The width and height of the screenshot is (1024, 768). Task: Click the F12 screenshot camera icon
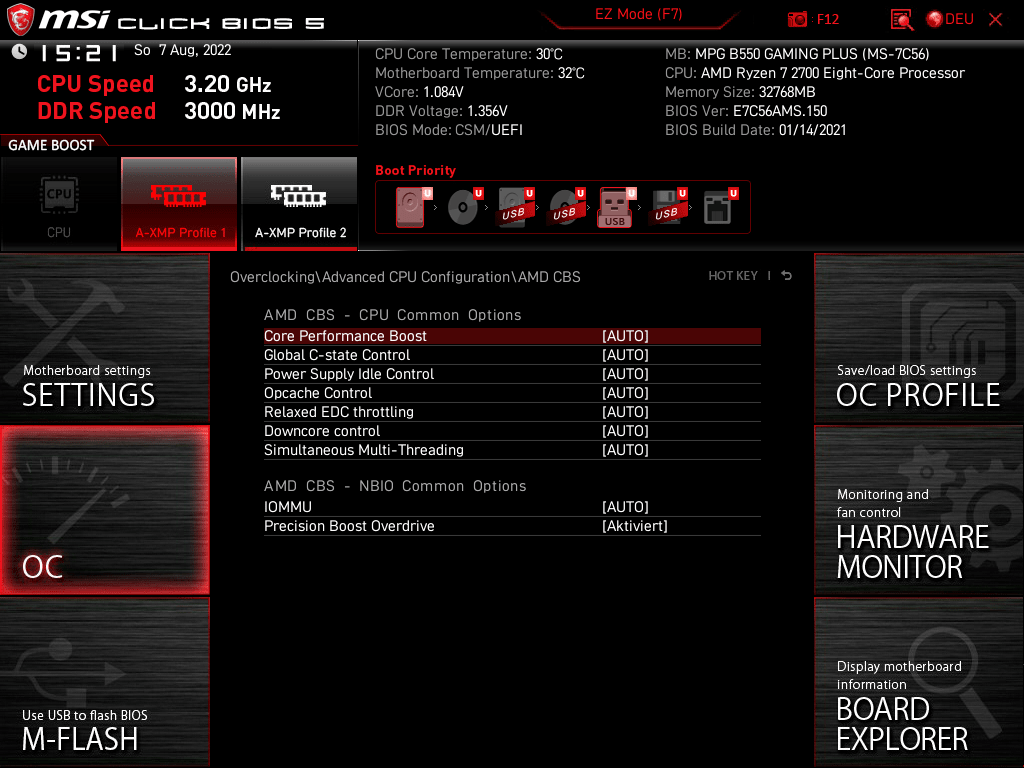[x=797, y=18]
